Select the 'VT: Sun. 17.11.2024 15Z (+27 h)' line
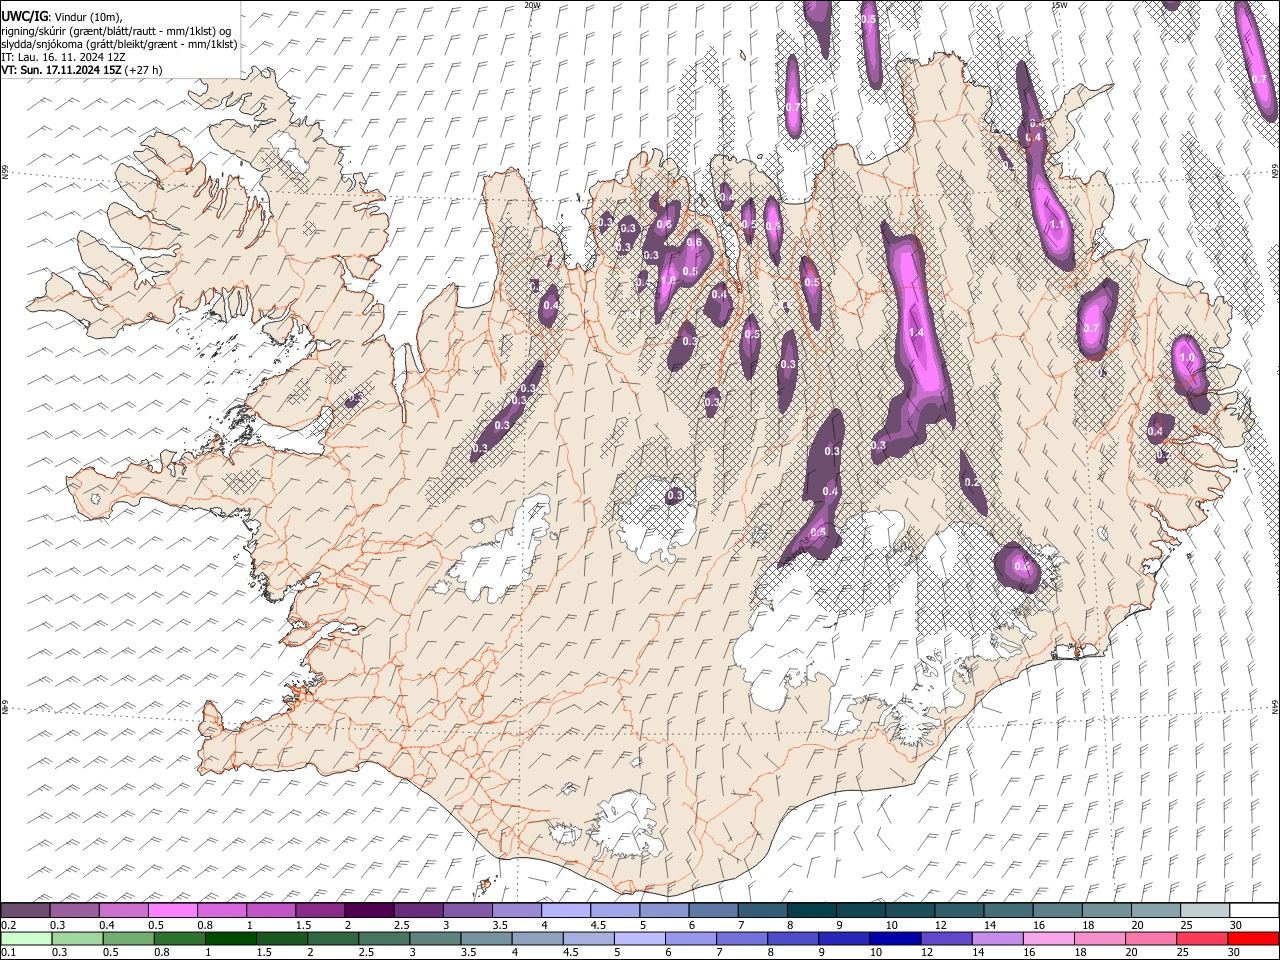 coord(82,70)
